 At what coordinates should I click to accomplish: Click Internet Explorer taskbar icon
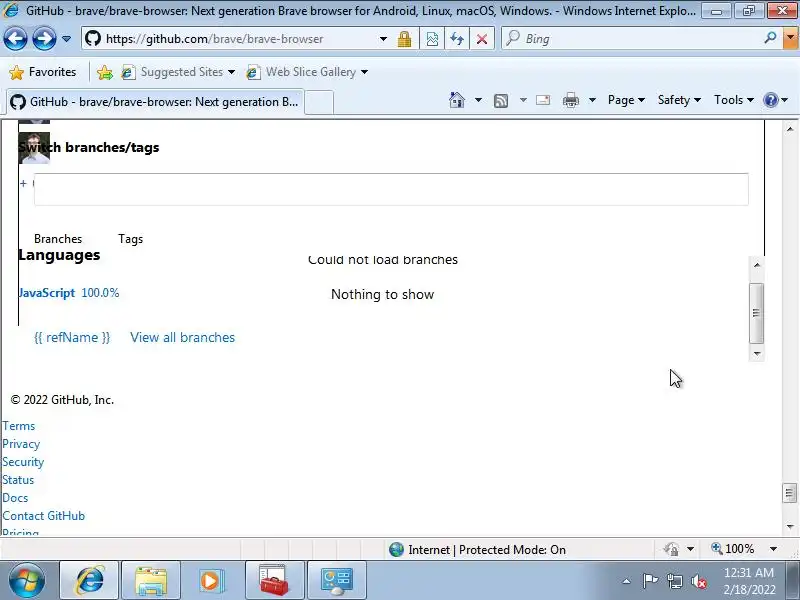coord(90,580)
